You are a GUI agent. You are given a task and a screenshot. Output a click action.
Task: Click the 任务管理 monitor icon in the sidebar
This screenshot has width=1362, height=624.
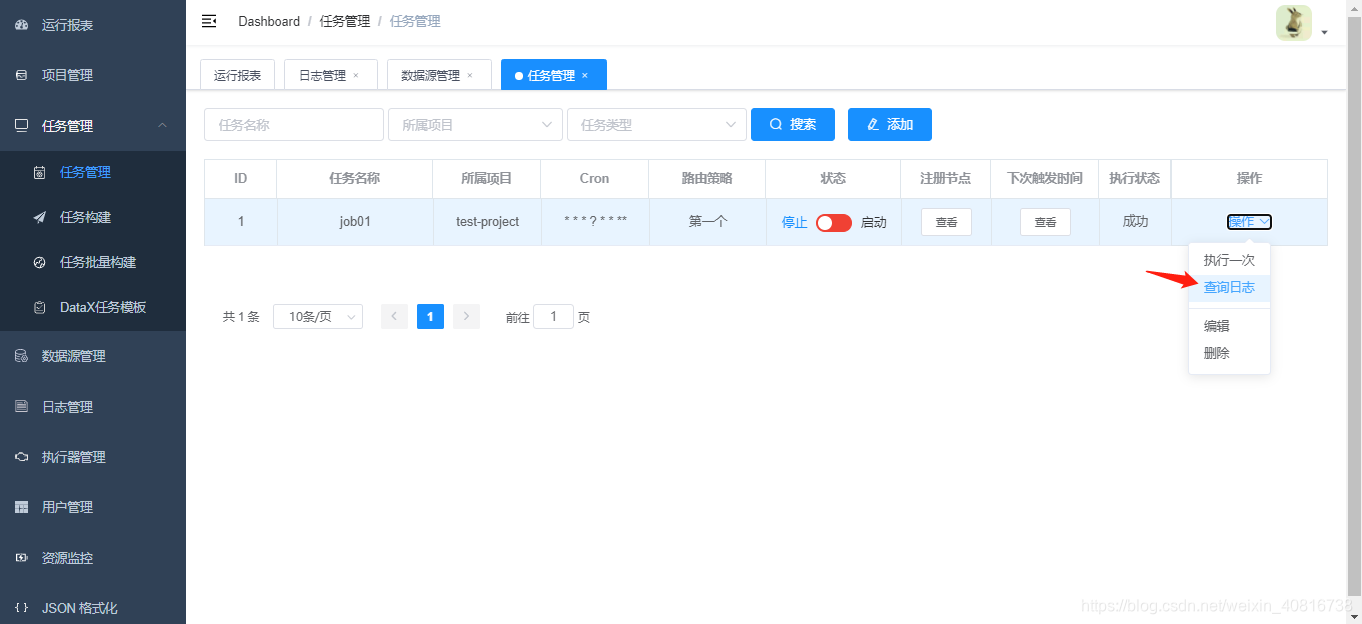(21, 126)
